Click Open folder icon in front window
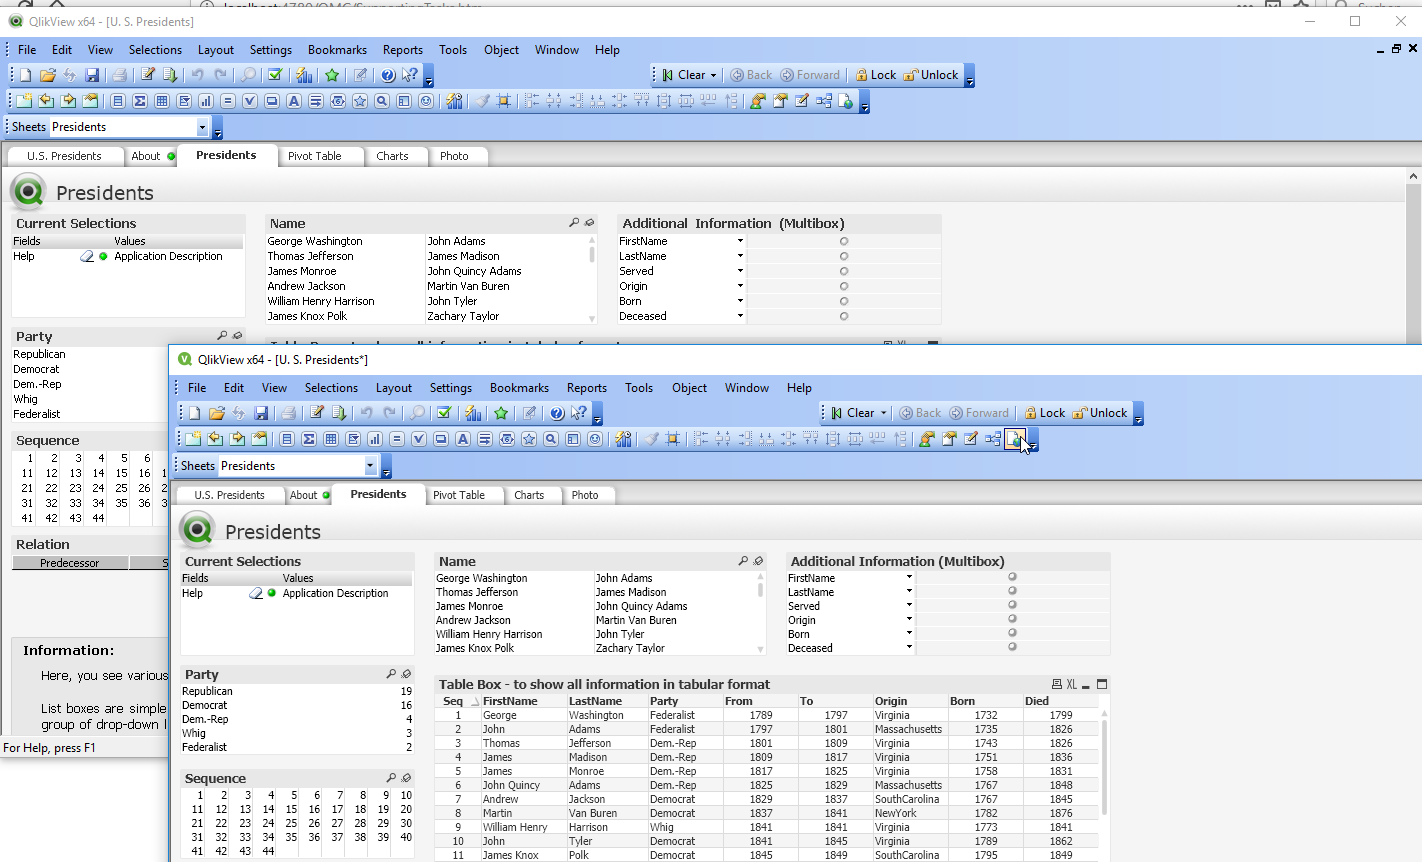 point(216,413)
